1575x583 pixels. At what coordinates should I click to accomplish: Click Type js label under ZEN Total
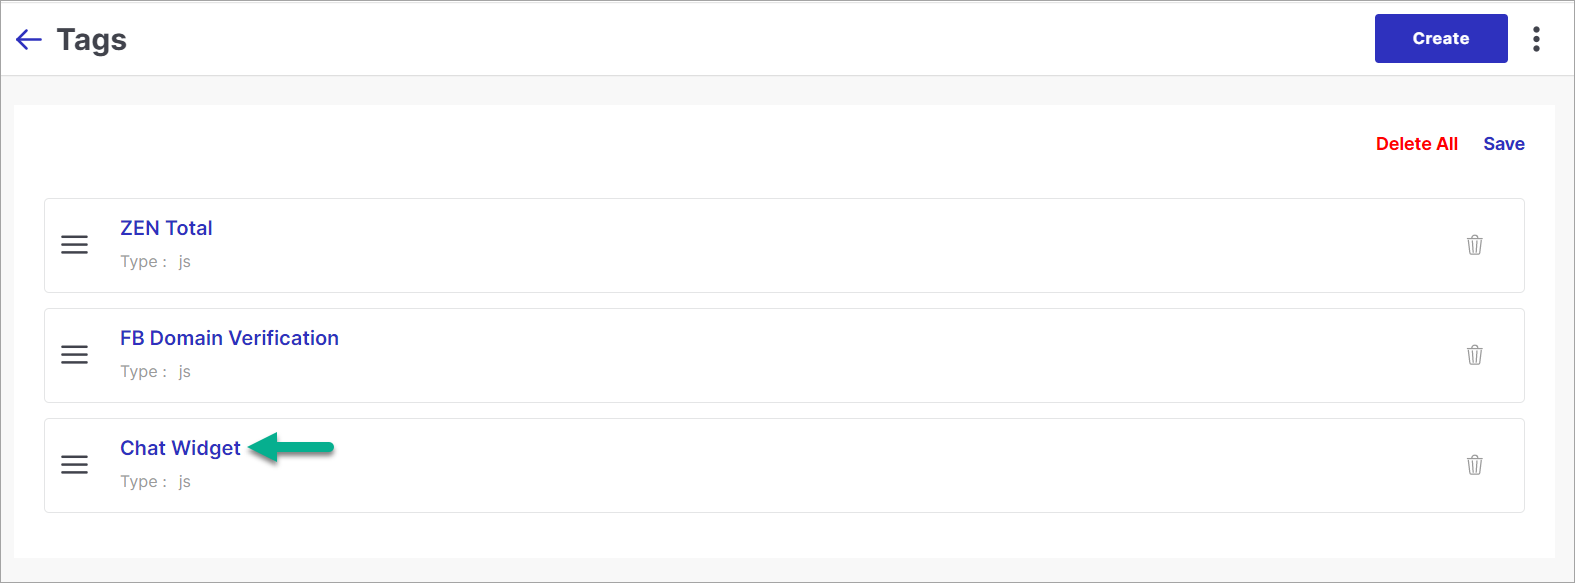155,262
